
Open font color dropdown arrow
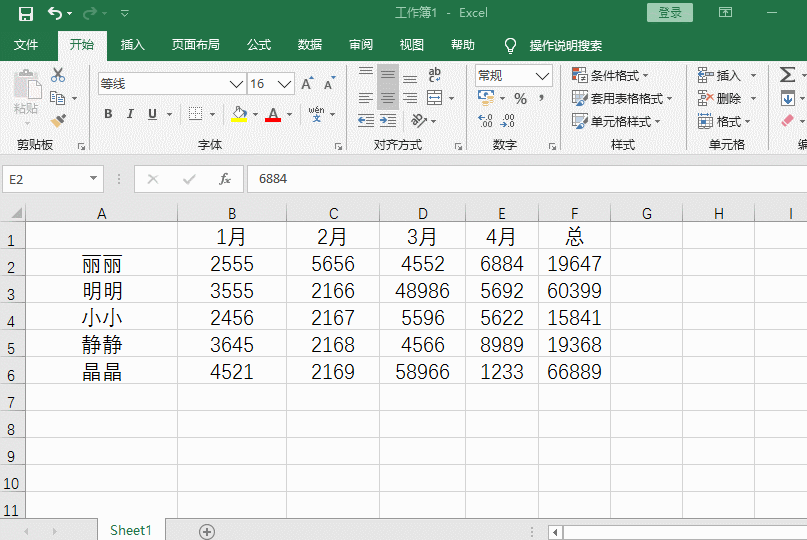pyautogui.click(x=289, y=114)
